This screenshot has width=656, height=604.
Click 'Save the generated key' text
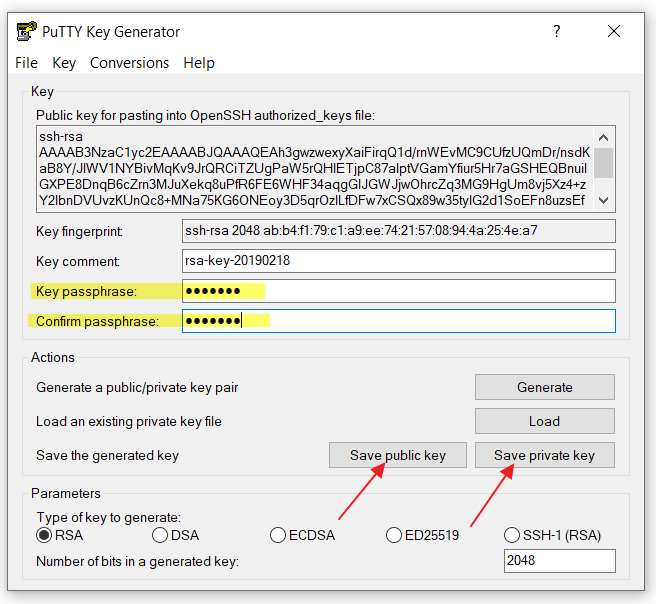108,455
